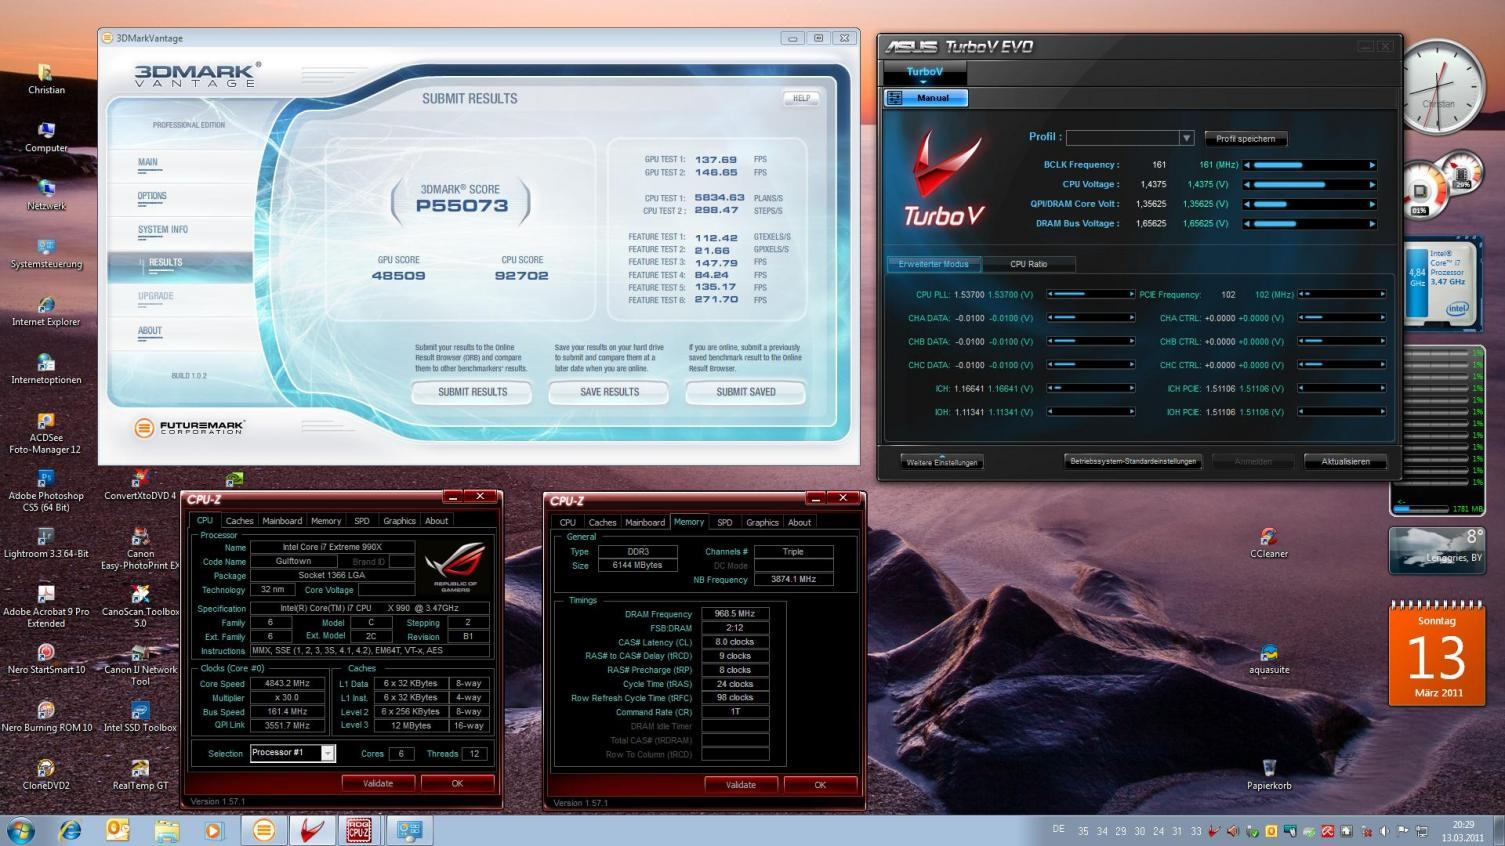The image size is (1505, 846).
Task: Click the speaker volume tray icon
Action: coord(1385,831)
